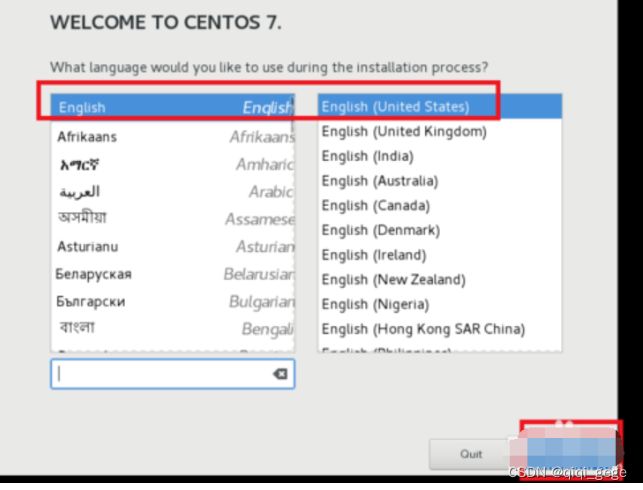This screenshot has height=490, width=643.
Task: Click the Quit button
Action: click(470, 454)
